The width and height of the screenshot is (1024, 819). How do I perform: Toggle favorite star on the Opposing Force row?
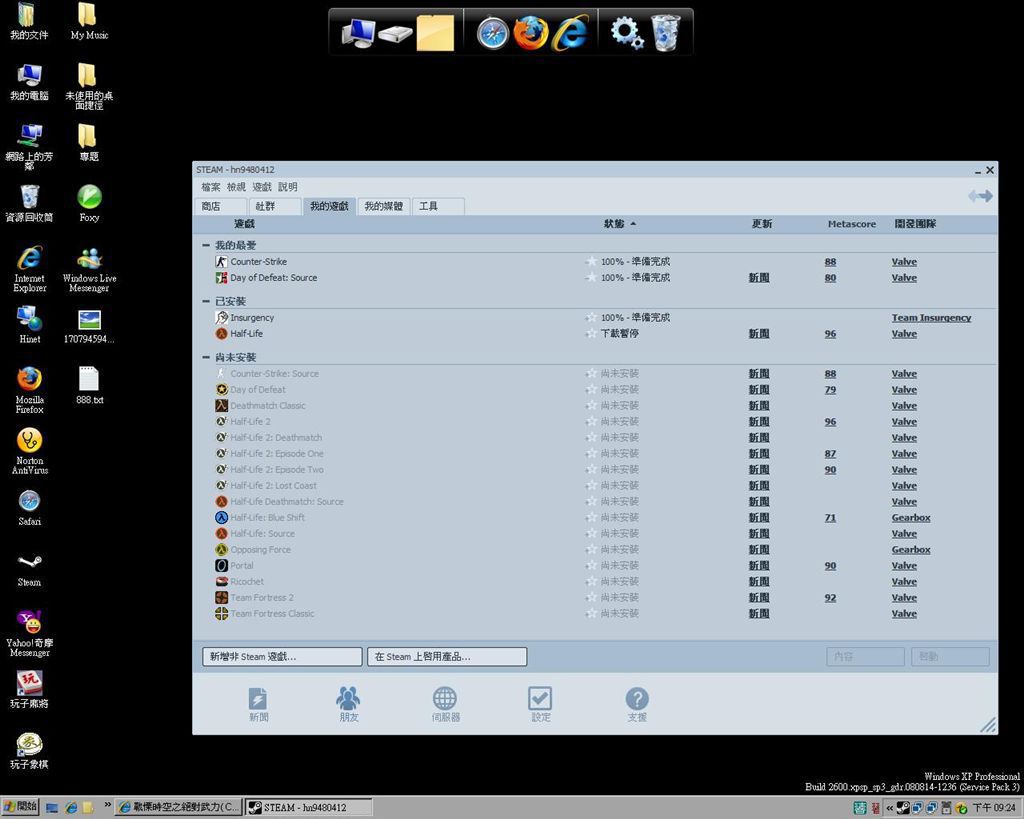click(x=591, y=549)
